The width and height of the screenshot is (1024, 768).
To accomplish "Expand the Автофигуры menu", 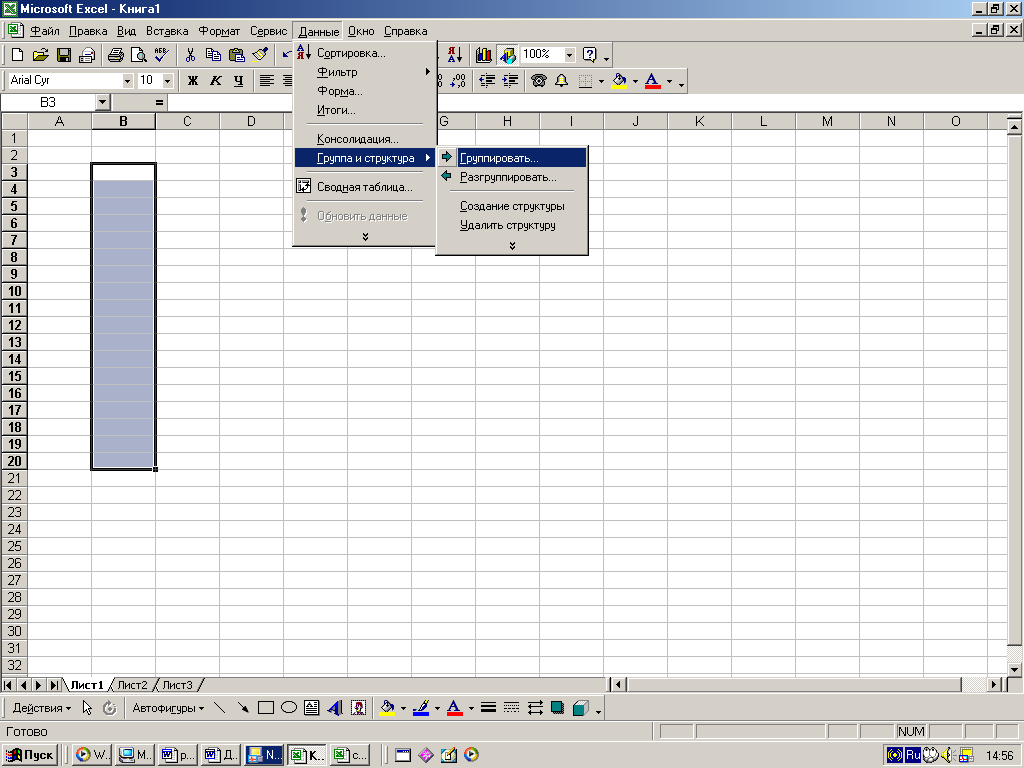I will (x=168, y=708).
